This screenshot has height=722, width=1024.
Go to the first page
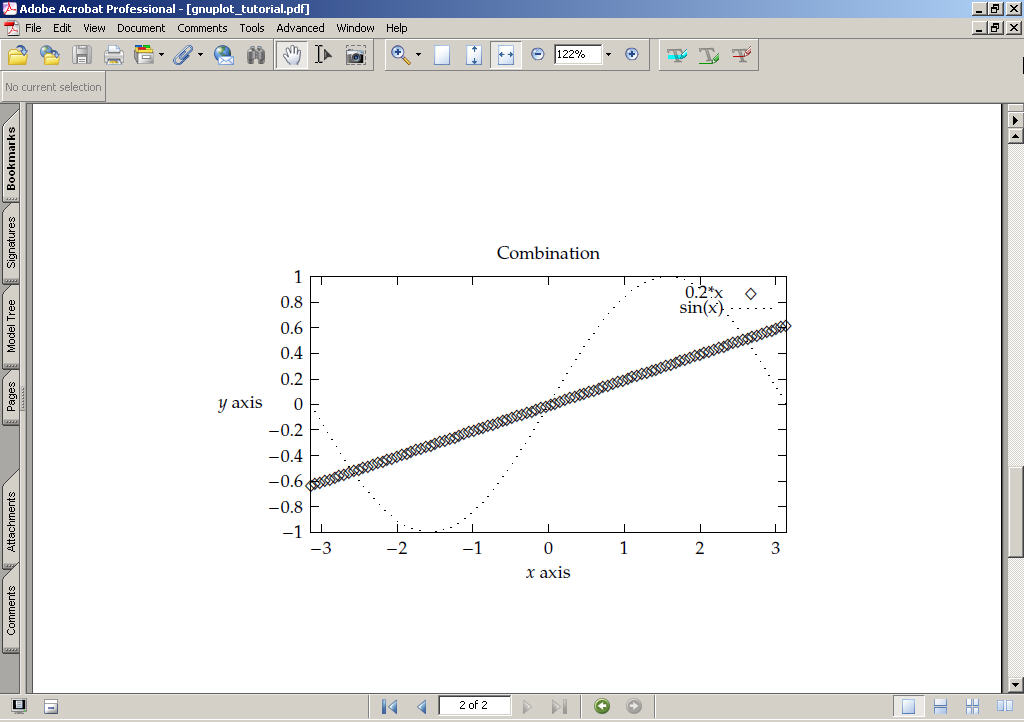pos(389,706)
